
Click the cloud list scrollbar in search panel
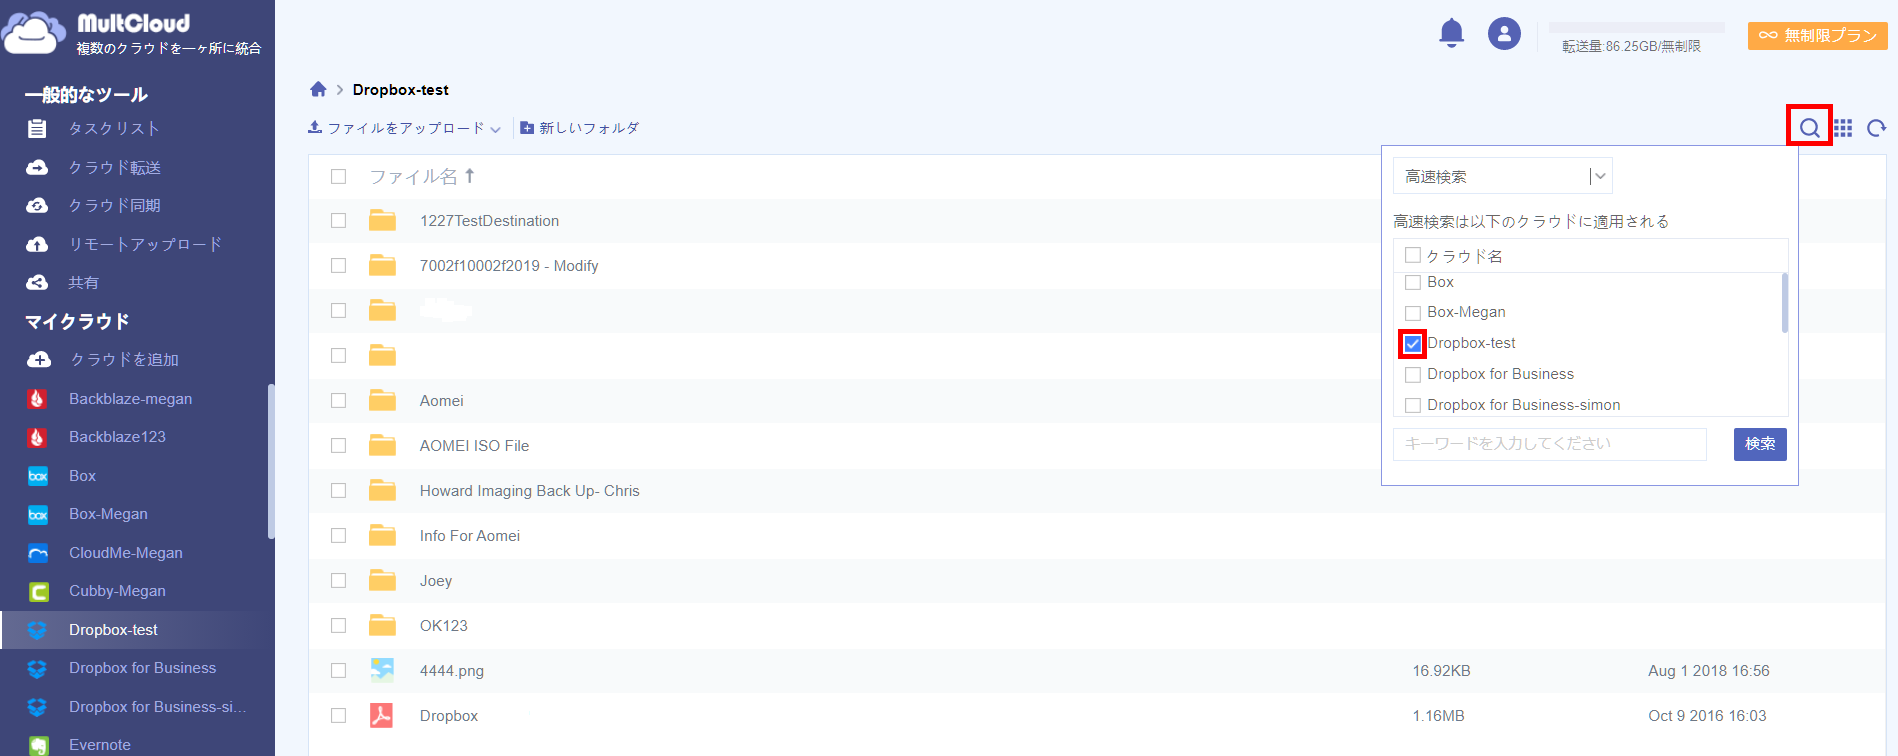pyautogui.click(x=1785, y=302)
